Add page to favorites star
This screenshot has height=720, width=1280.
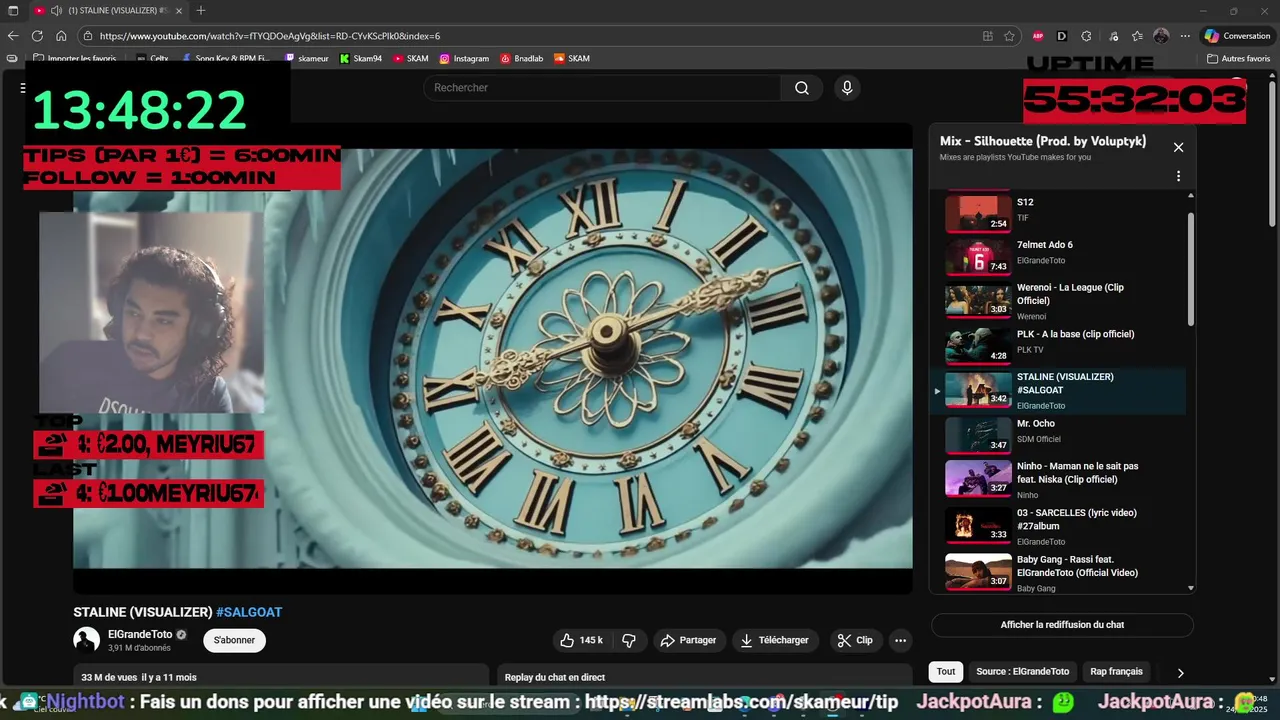[x=1010, y=36]
